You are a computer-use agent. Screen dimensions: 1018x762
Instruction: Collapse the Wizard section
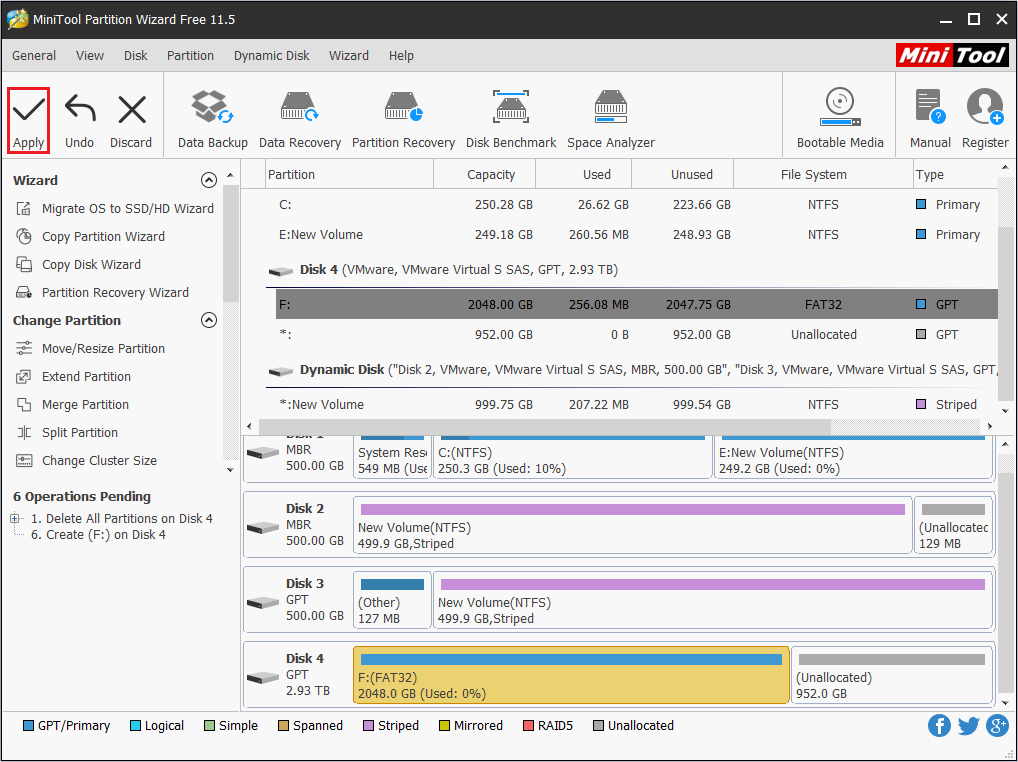click(208, 180)
